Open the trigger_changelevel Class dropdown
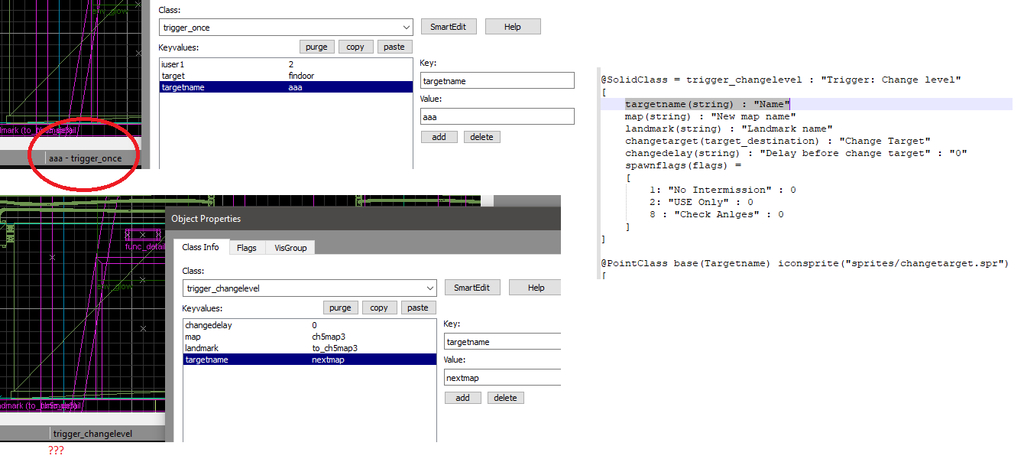Viewport: 1024px width, 459px height. [x=428, y=288]
